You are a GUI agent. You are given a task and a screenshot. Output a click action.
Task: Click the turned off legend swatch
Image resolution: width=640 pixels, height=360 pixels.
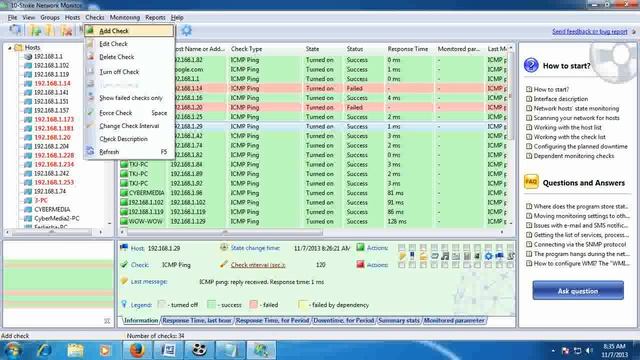coord(162,304)
